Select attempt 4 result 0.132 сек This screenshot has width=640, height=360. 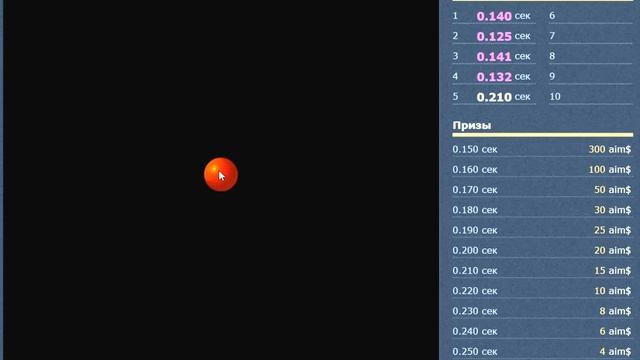(x=503, y=77)
